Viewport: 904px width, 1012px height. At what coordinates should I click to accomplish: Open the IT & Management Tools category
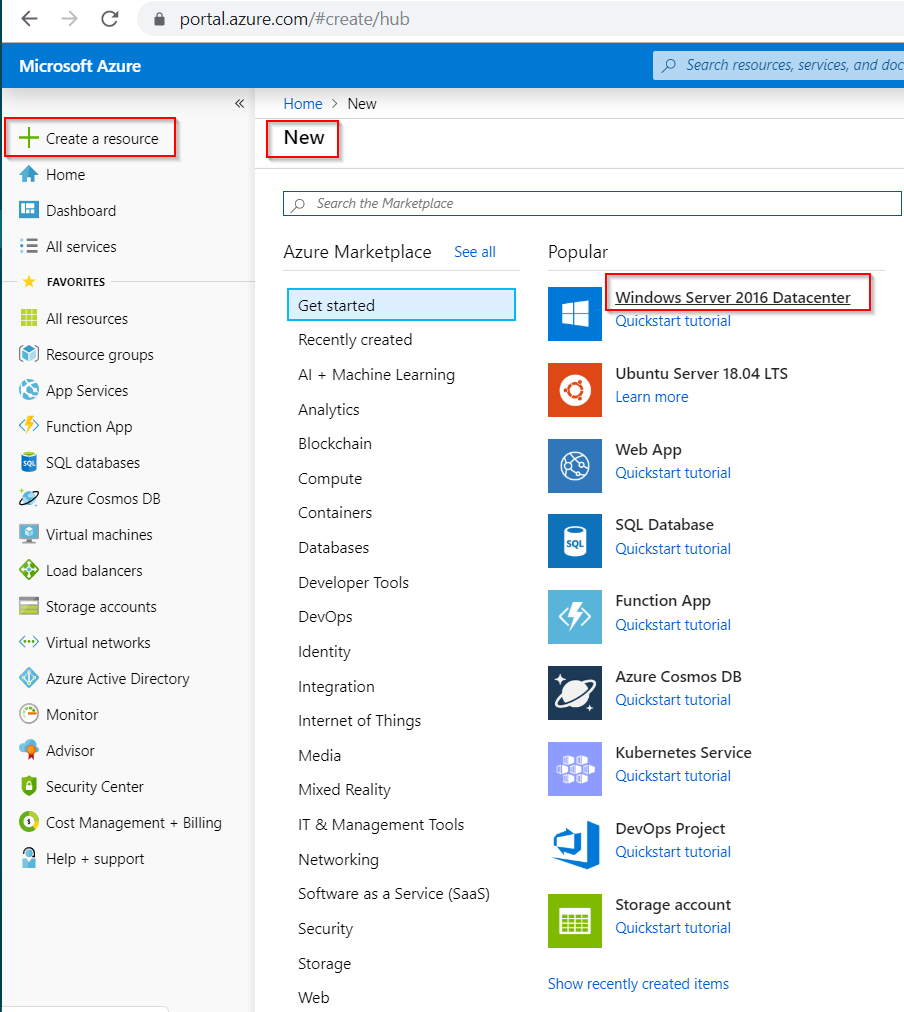coord(381,825)
